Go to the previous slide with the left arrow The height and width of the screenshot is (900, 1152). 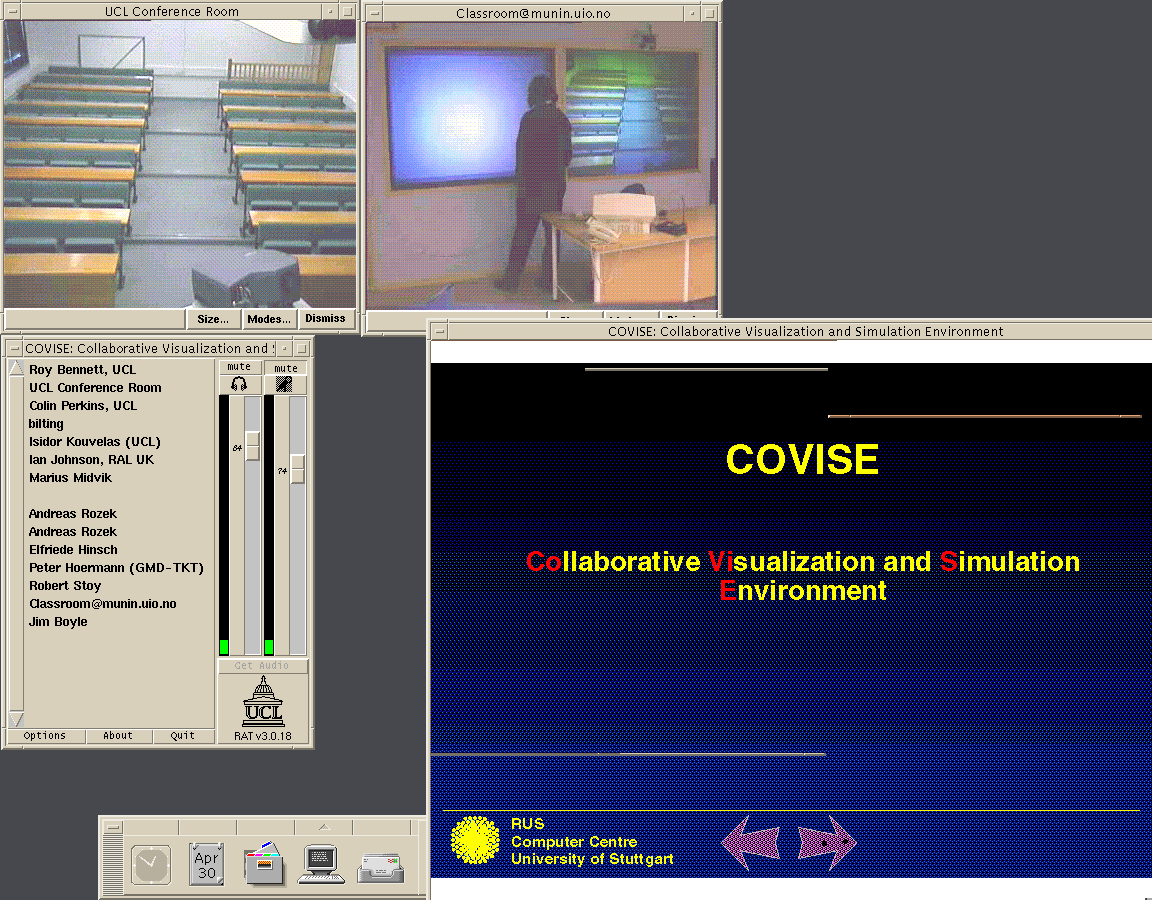(750, 843)
